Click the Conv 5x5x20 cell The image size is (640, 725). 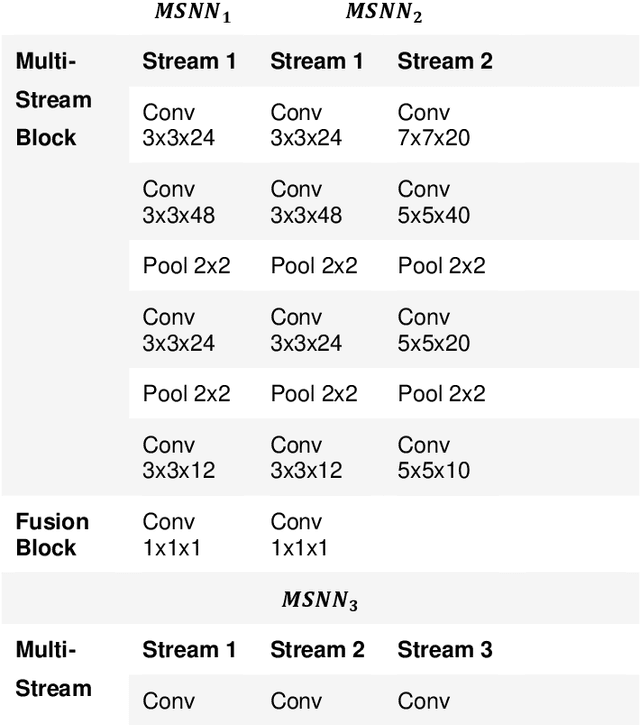coord(434,330)
